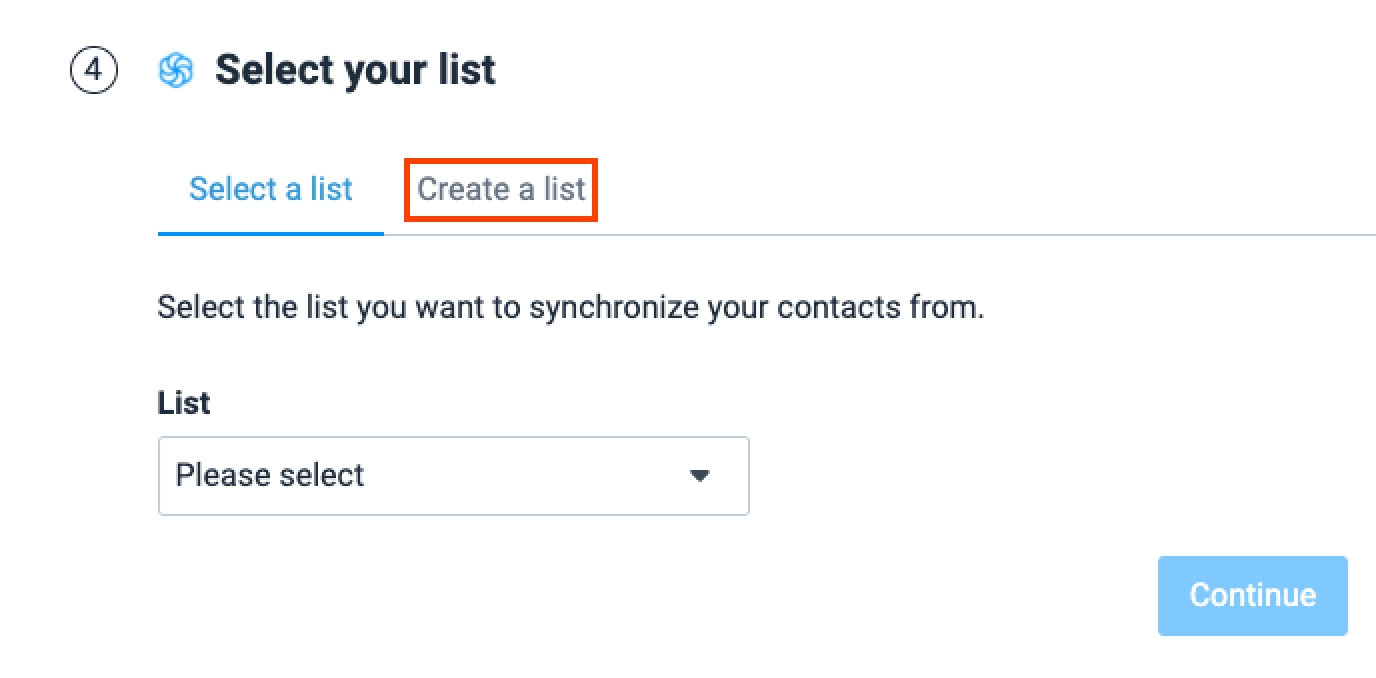This screenshot has width=1376, height=678.
Task: Click the synchronize contacts description text
Action: (x=570, y=307)
